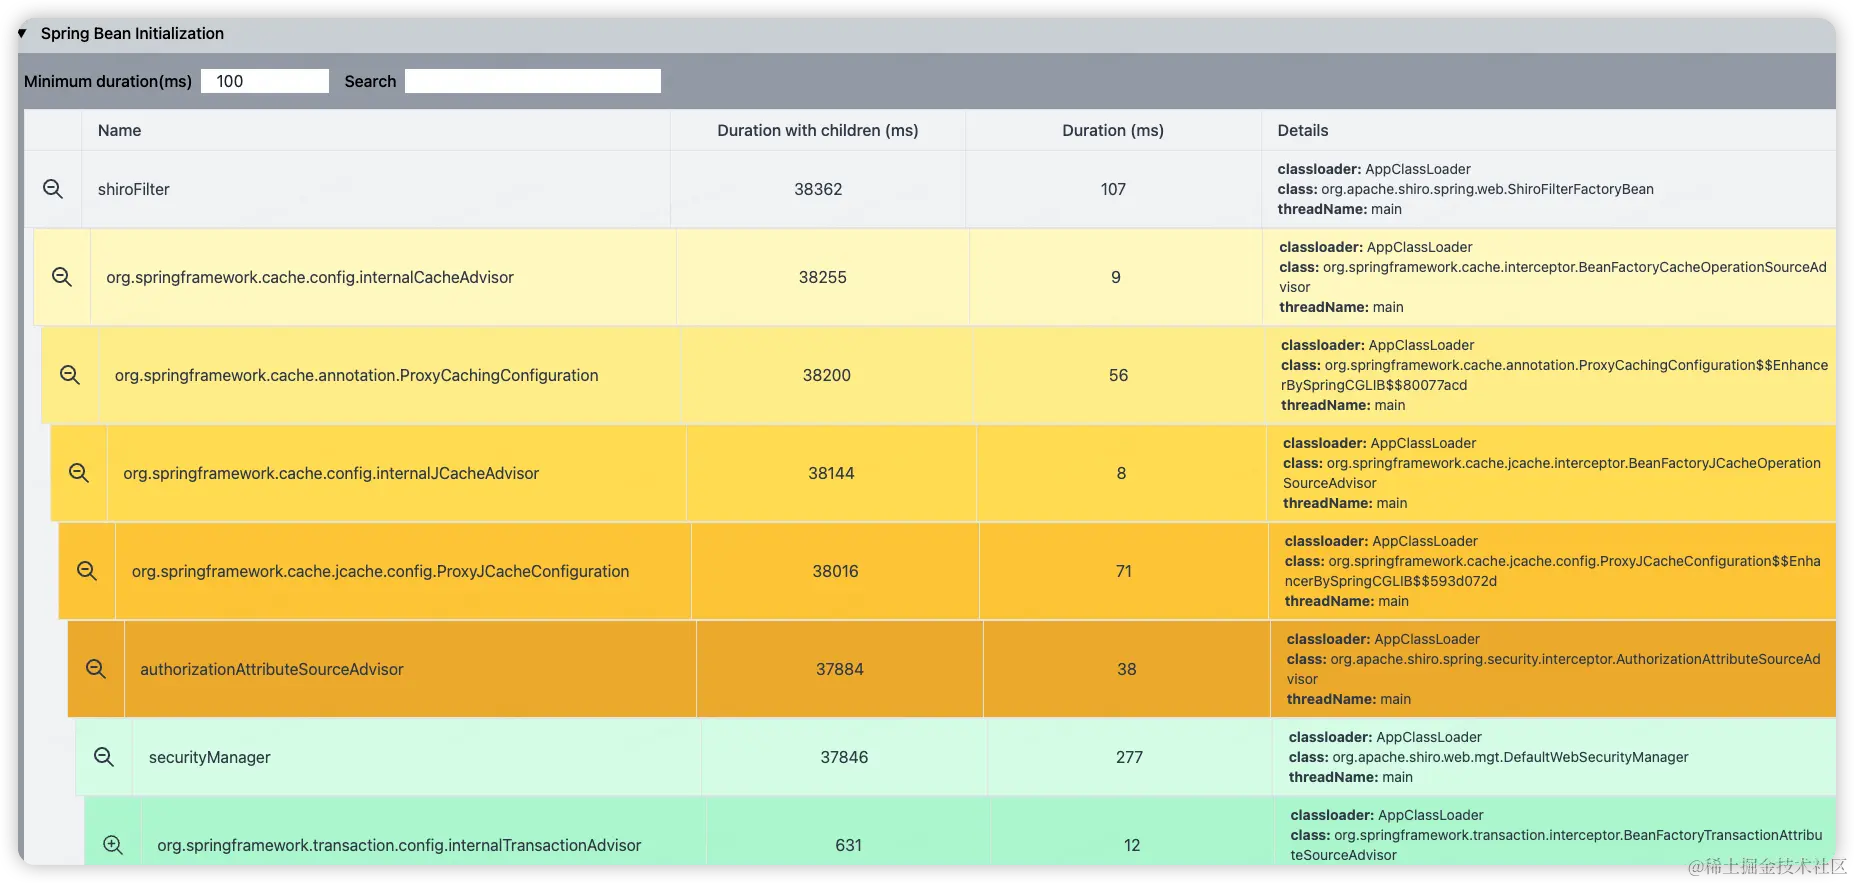The height and width of the screenshot is (883, 1854).
Task: Click the Details column header
Action: pos(1303,130)
